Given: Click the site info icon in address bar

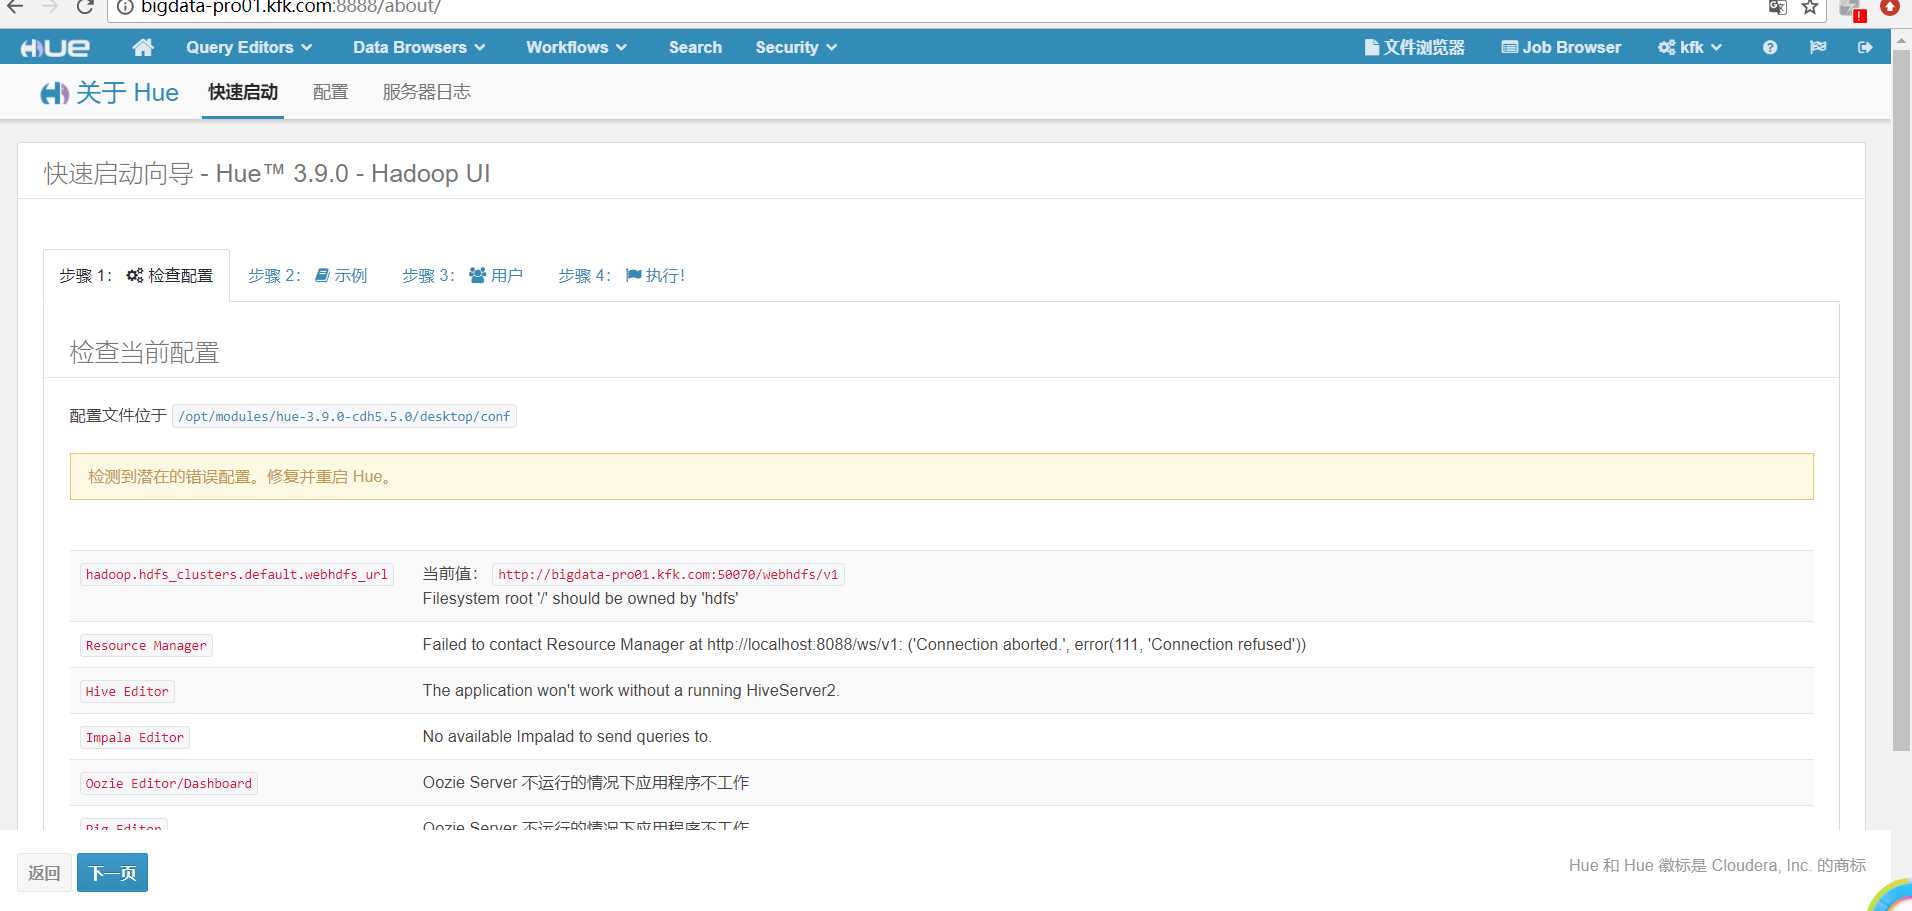Looking at the screenshot, I should [x=125, y=8].
